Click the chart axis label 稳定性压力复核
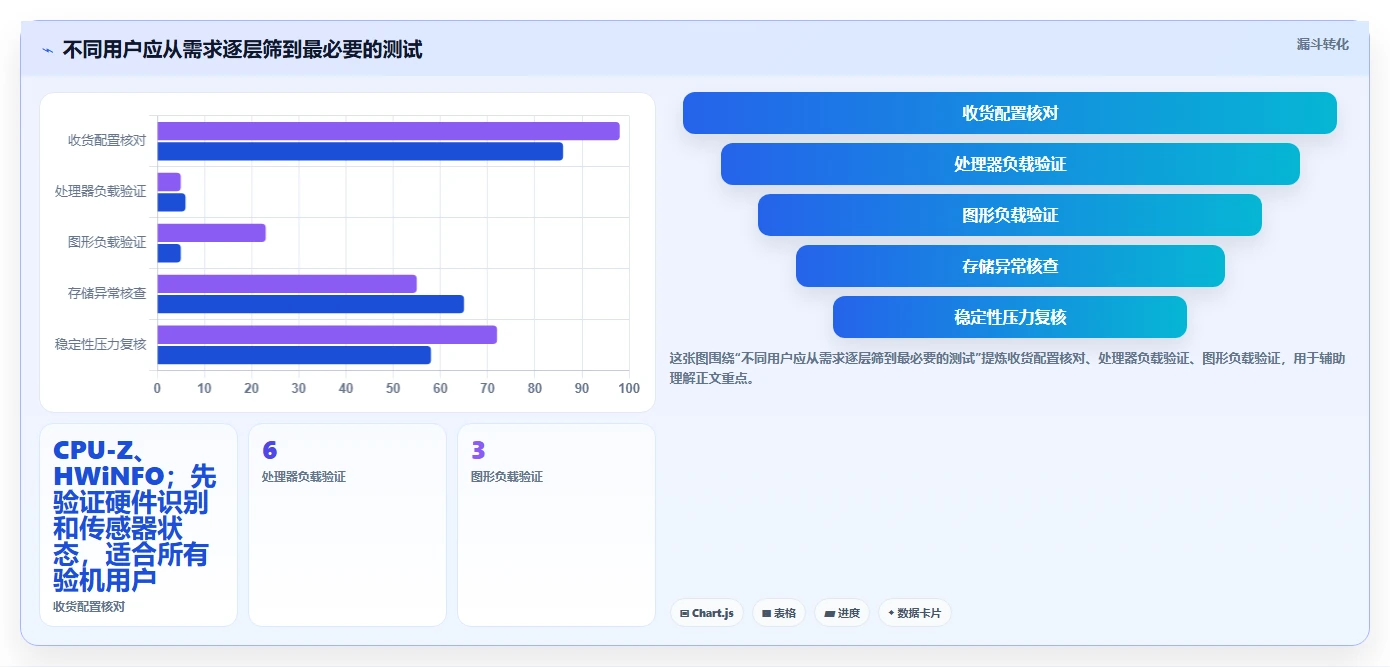The image size is (1390, 667). (100, 344)
